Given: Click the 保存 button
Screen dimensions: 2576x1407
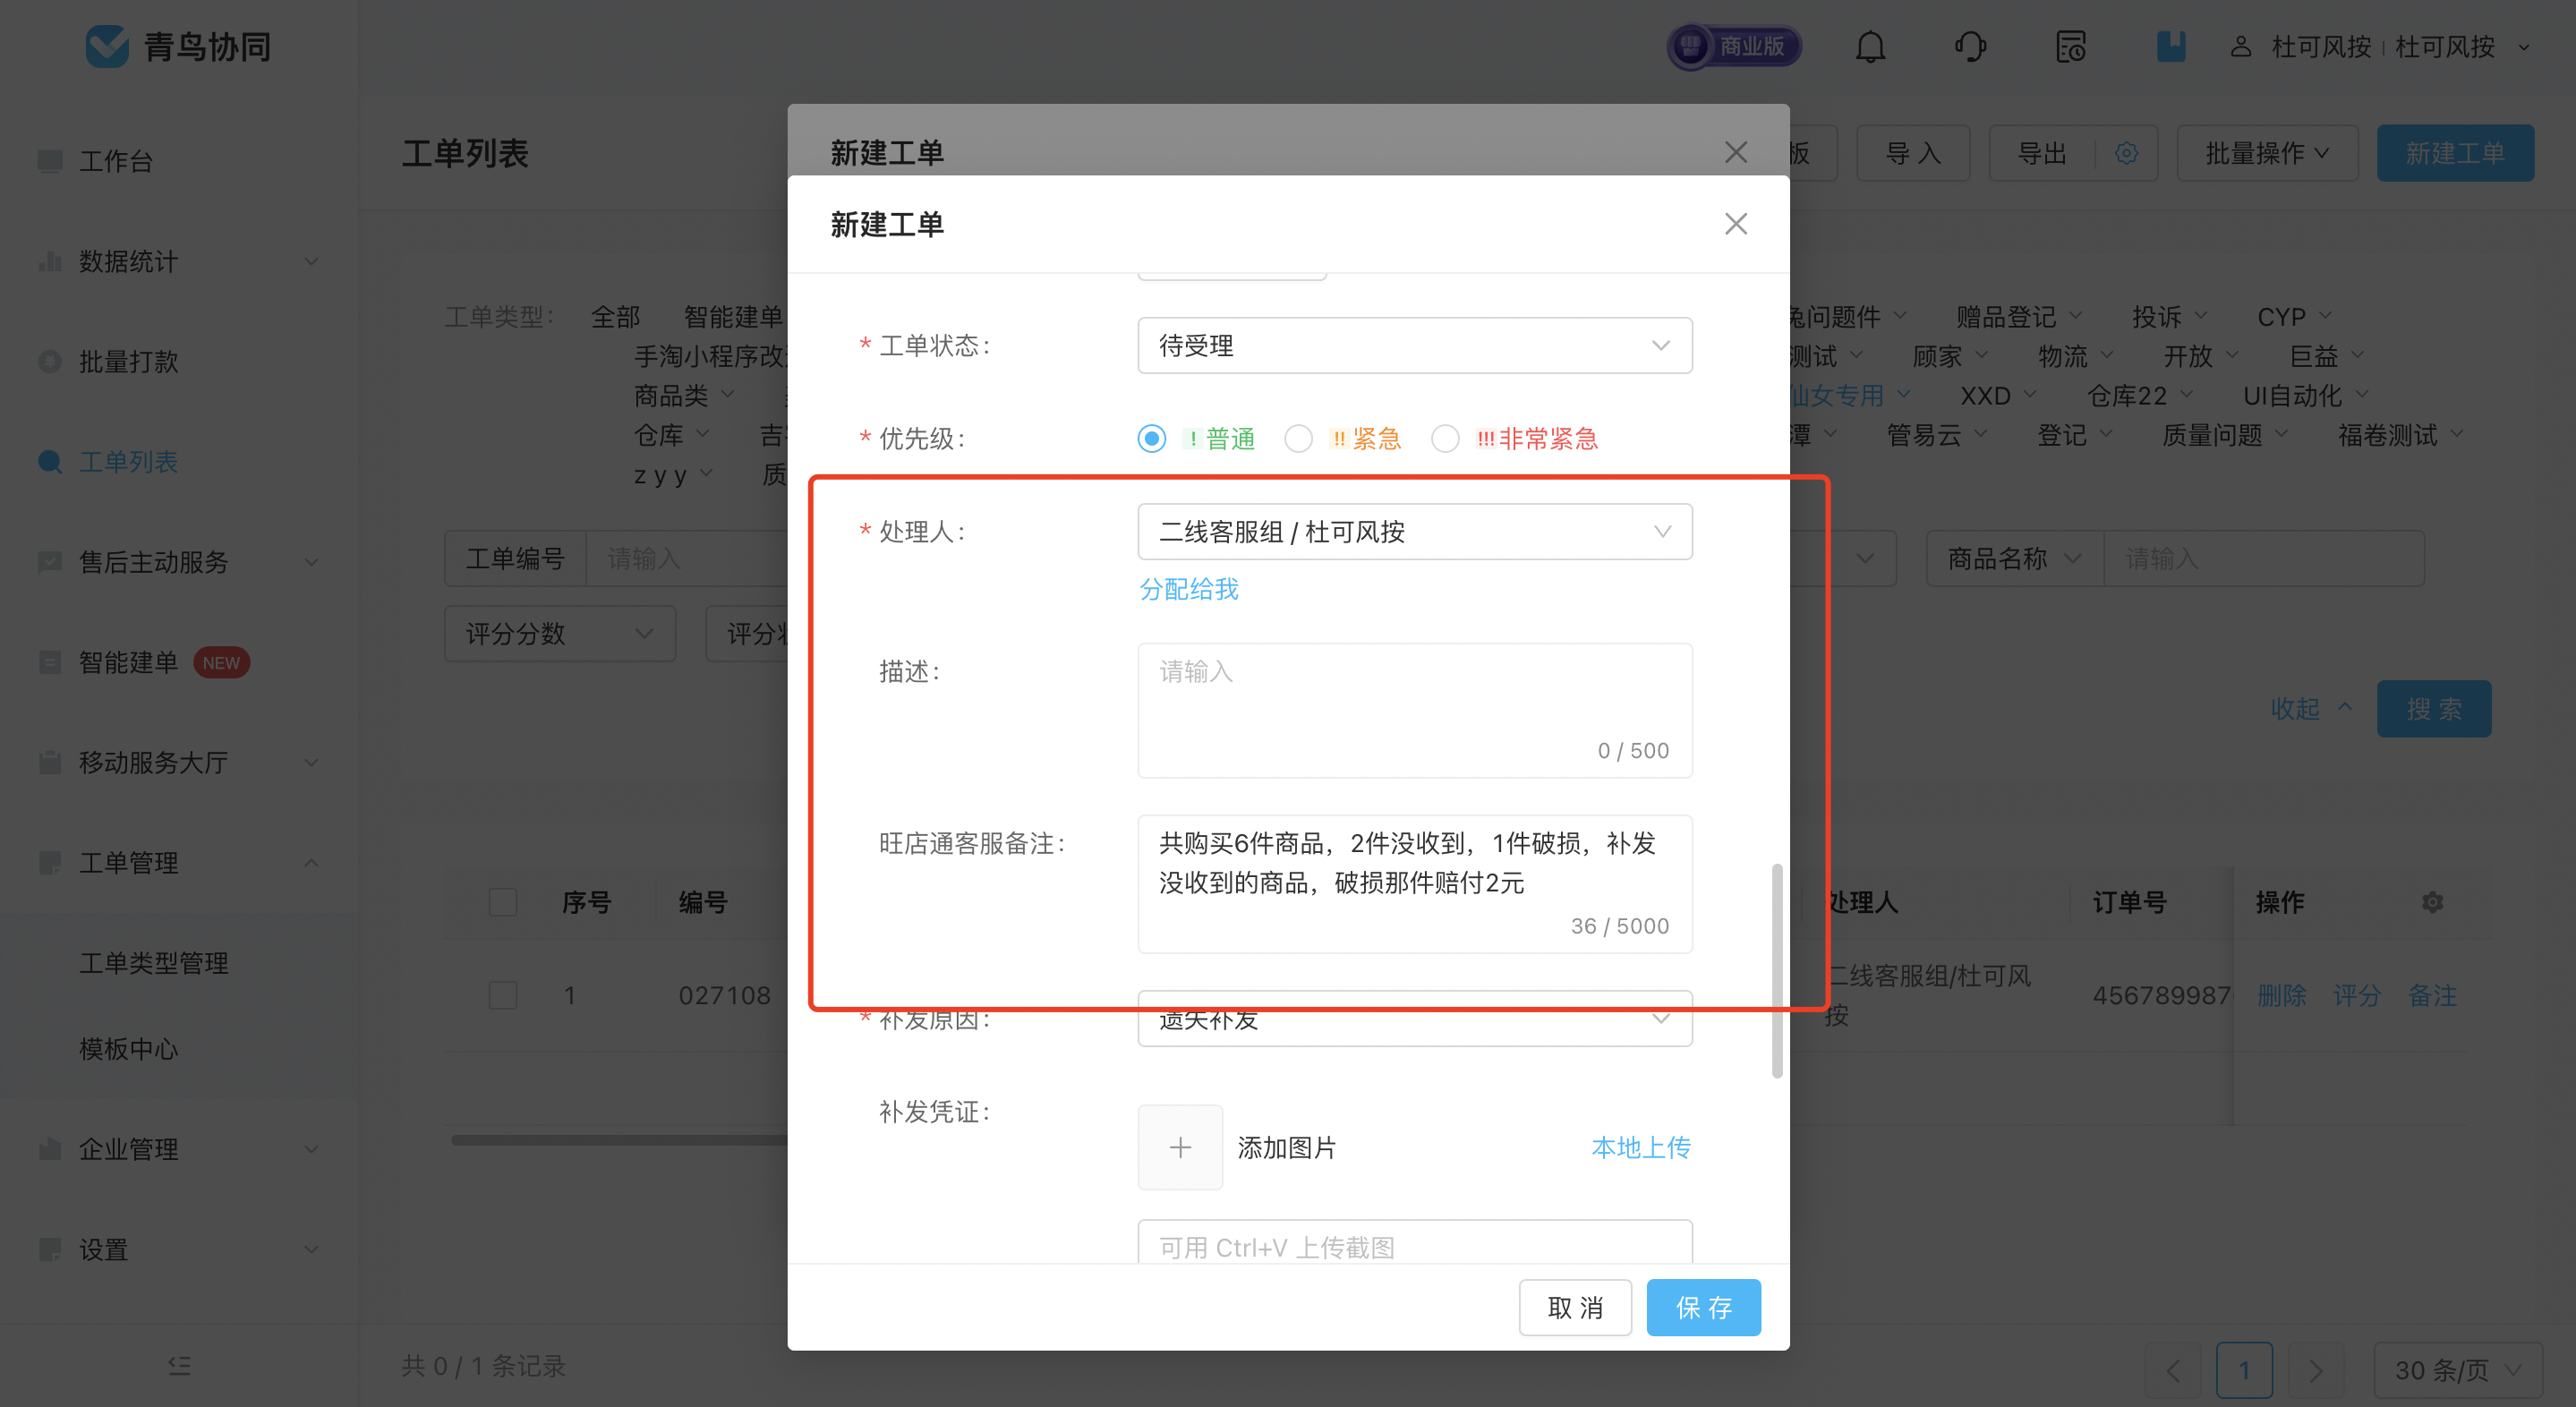Looking at the screenshot, I should point(1703,1307).
